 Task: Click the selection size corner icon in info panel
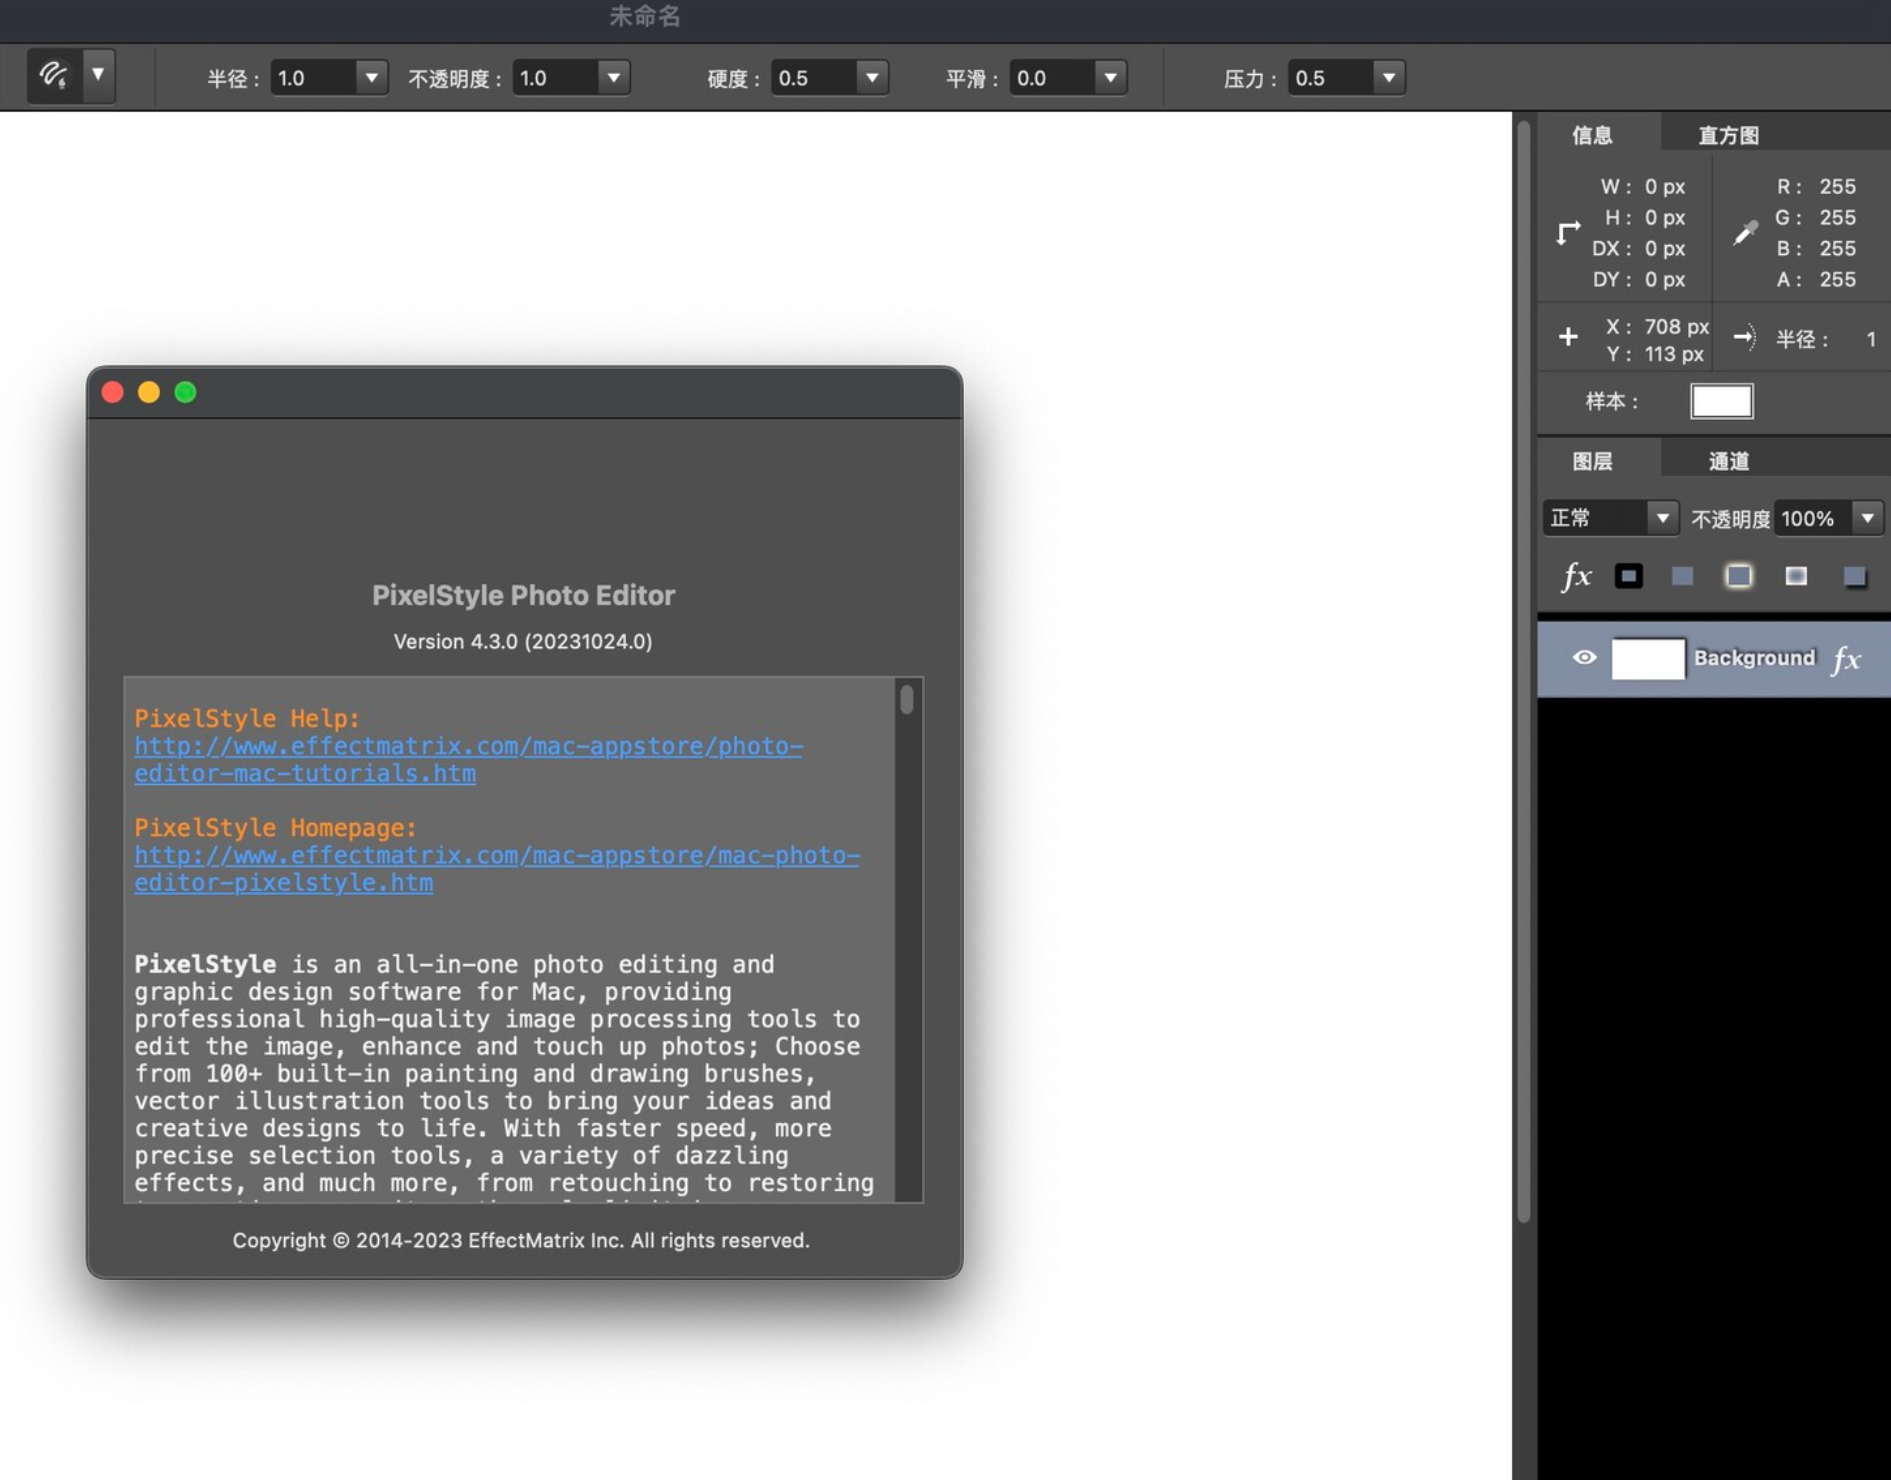[1568, 233]
